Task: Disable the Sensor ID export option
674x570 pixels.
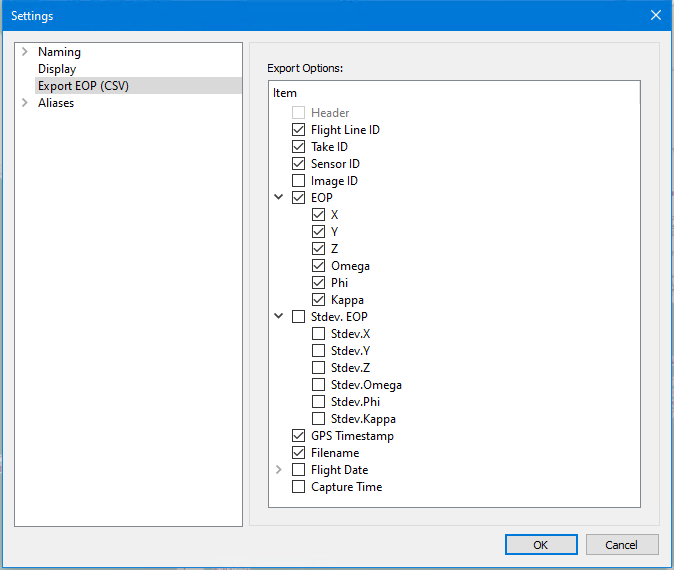Action: click(x=298, y=164)
